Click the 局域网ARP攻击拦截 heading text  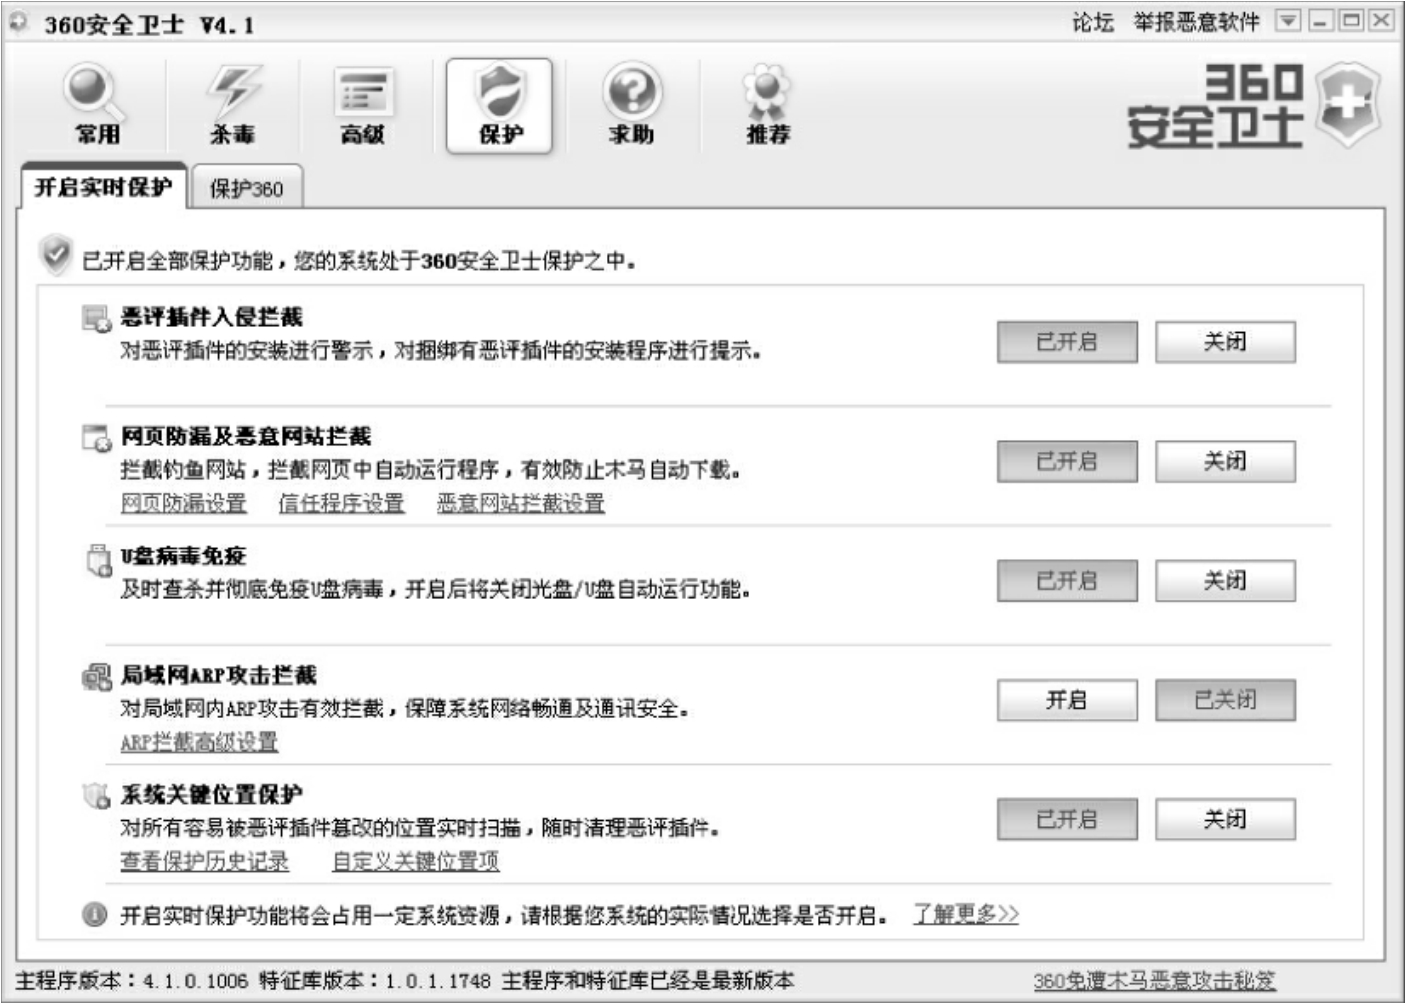click(x=218, y=676)
